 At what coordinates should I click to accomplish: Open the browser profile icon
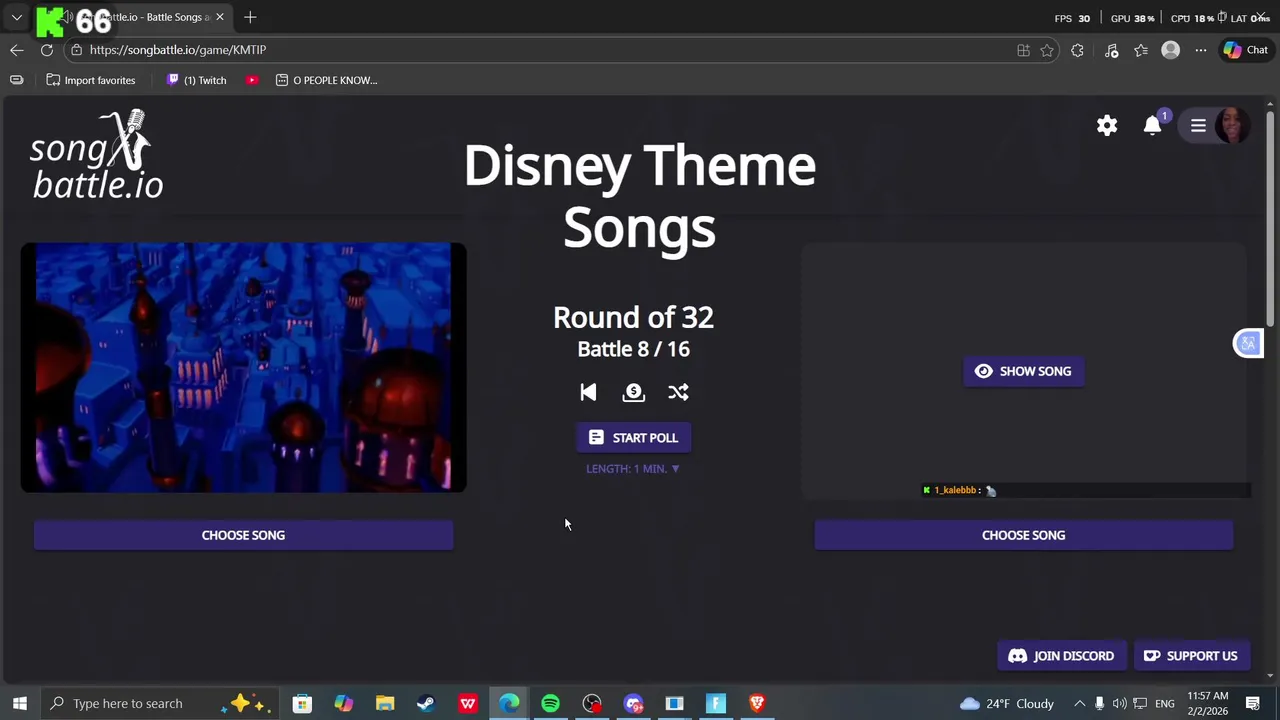[x=1170, y=50]
